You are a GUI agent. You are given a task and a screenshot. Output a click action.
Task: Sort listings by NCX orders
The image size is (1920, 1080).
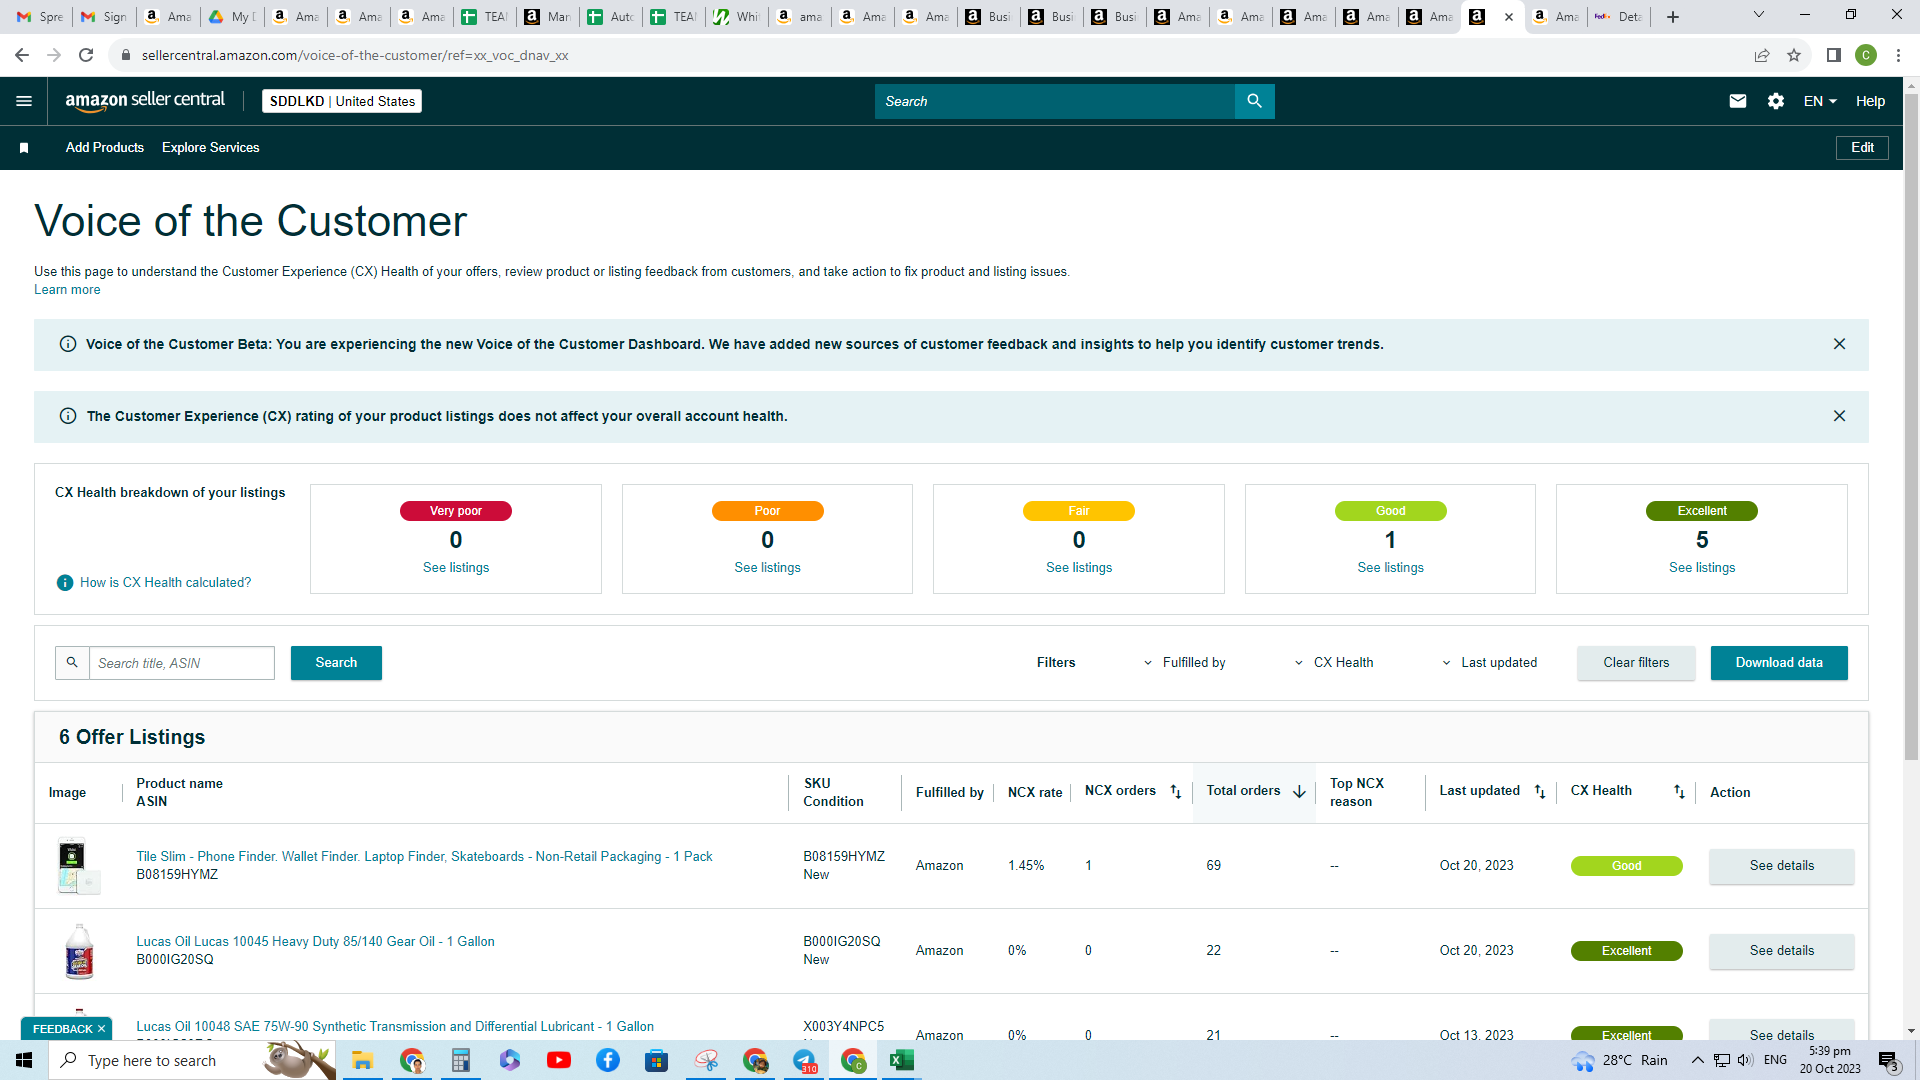(1176, 792)
